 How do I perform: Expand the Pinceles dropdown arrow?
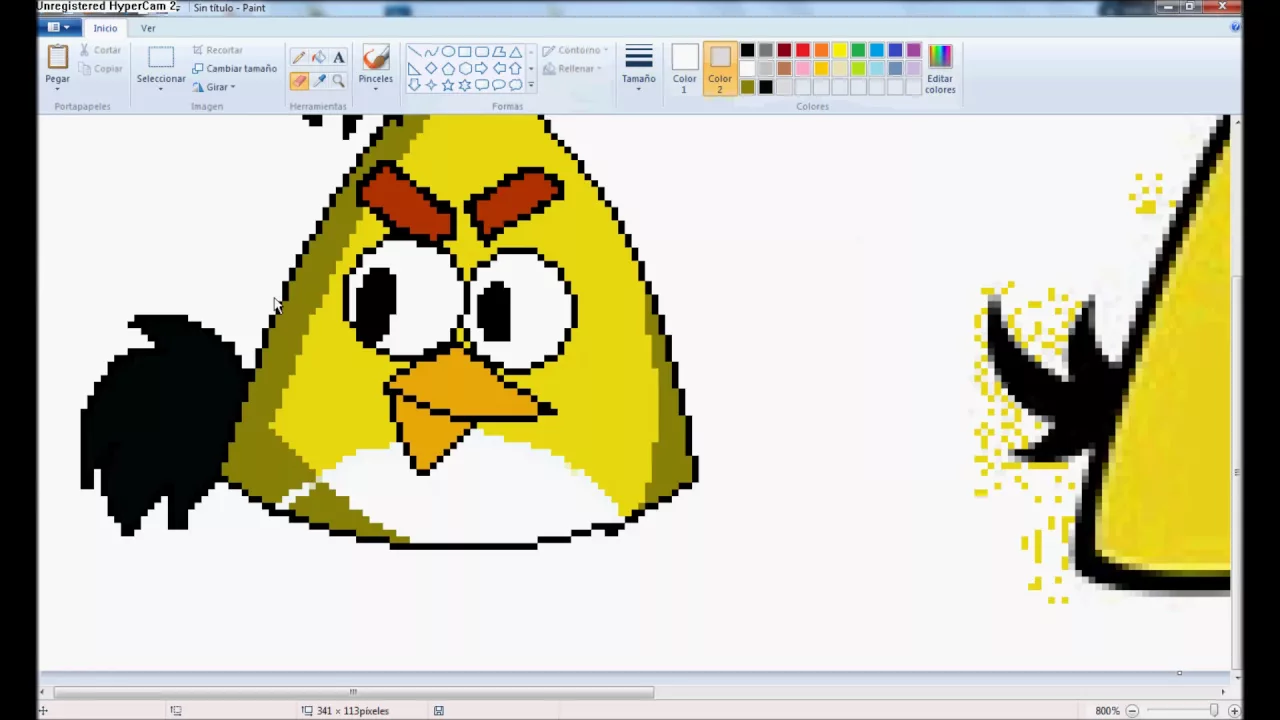pos(376,89)
